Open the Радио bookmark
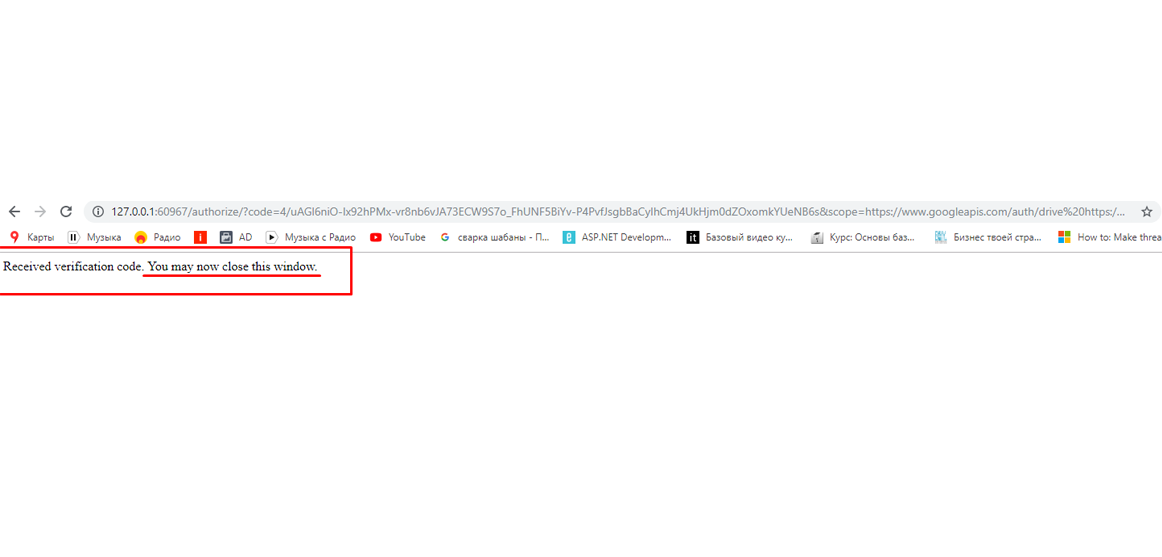 (x=158, y=238)
